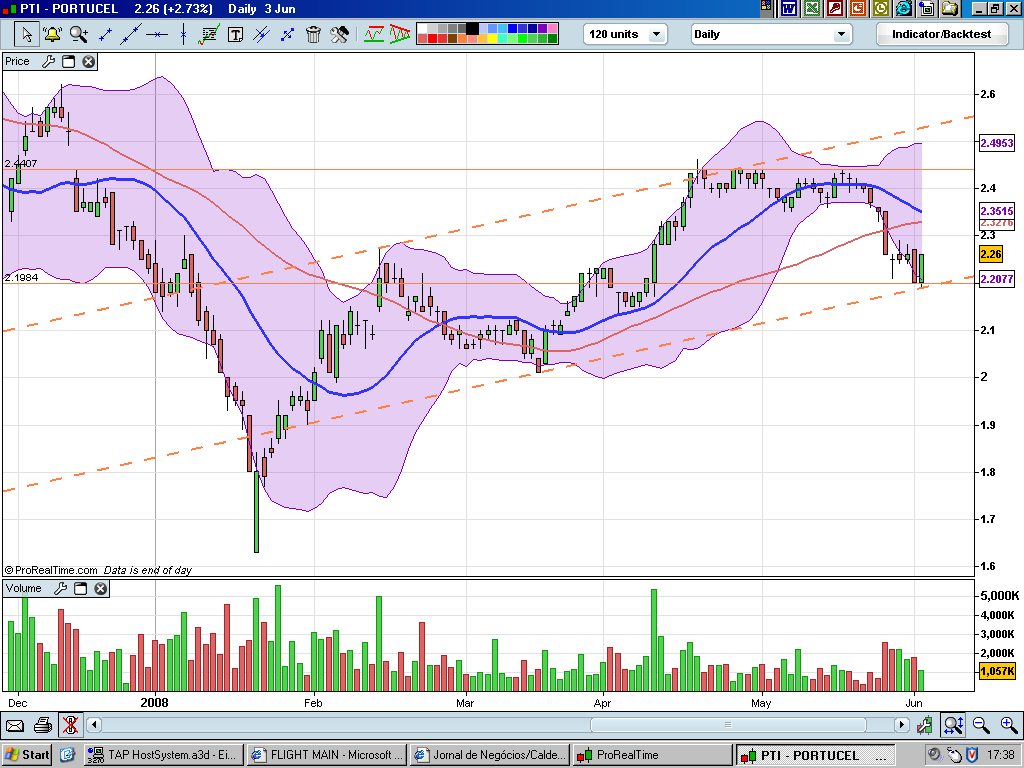Click the quick launch Internet Explorer icon
This screenshot has height=768, width=1024.
67,755
